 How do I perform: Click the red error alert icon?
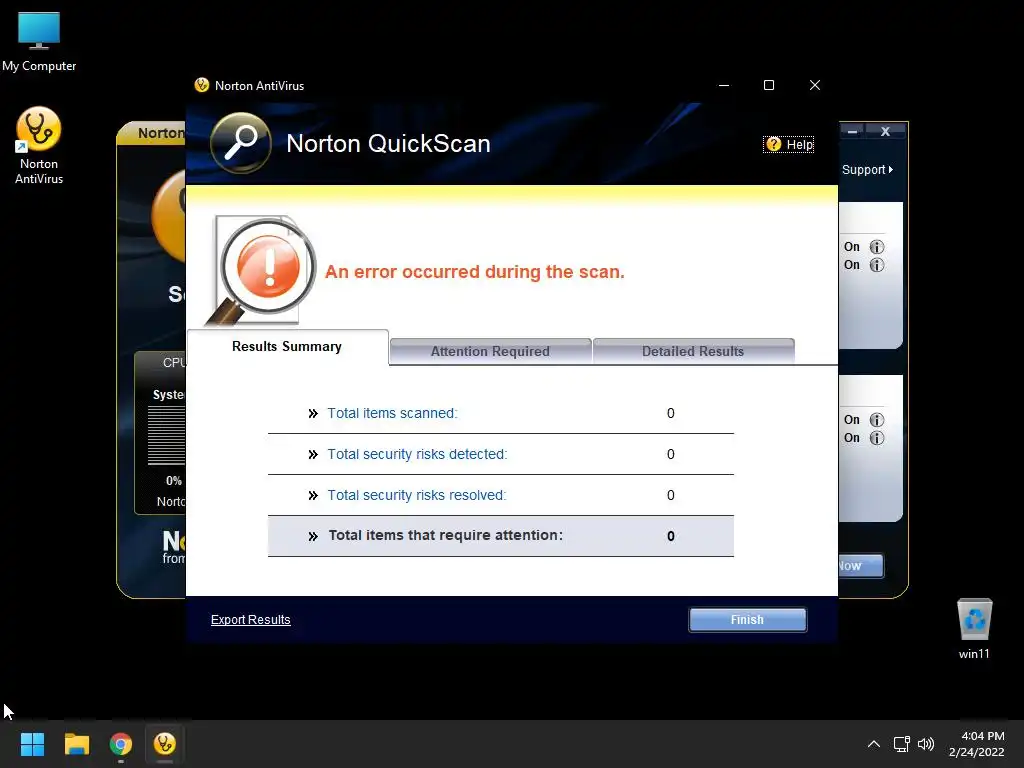point(268,266)
